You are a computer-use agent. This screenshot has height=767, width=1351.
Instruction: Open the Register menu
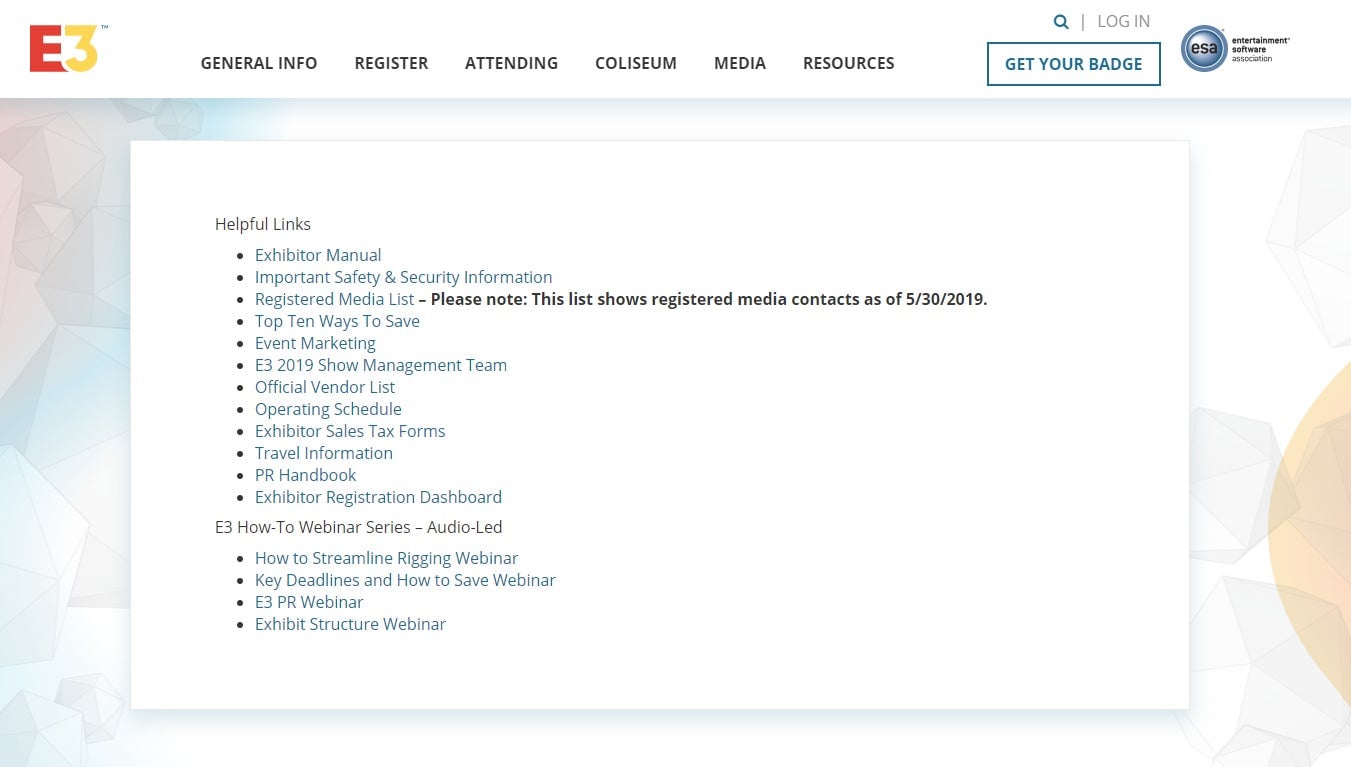[391, 63]
